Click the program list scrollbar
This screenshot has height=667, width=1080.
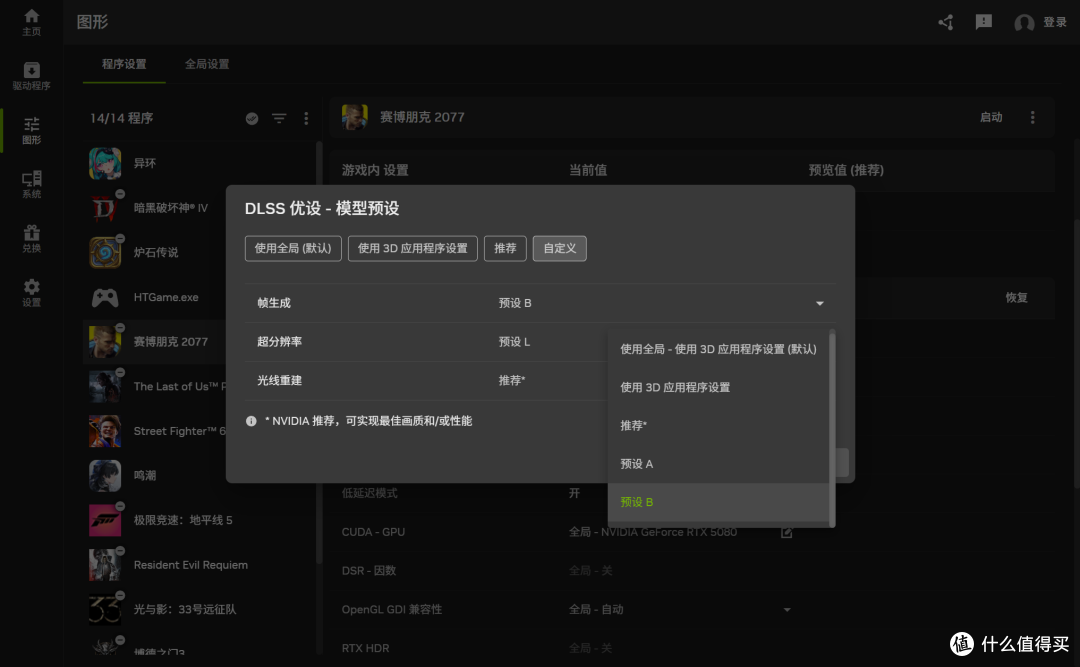pos(319,351)
